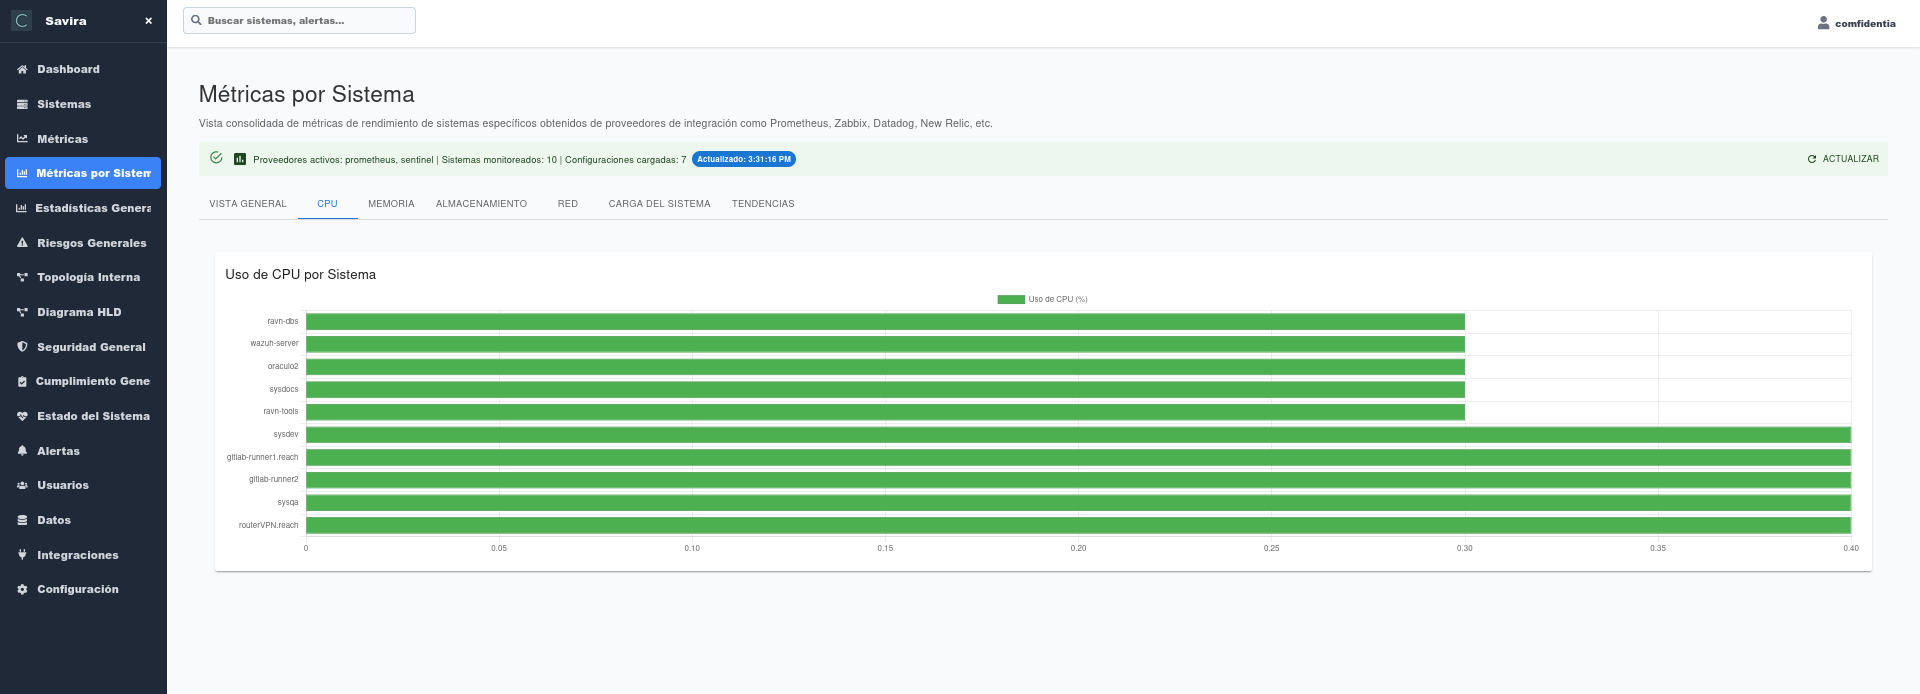Switch to the Memoria tab
Viewport: 1920px width, 694px height.
(391, 204)
